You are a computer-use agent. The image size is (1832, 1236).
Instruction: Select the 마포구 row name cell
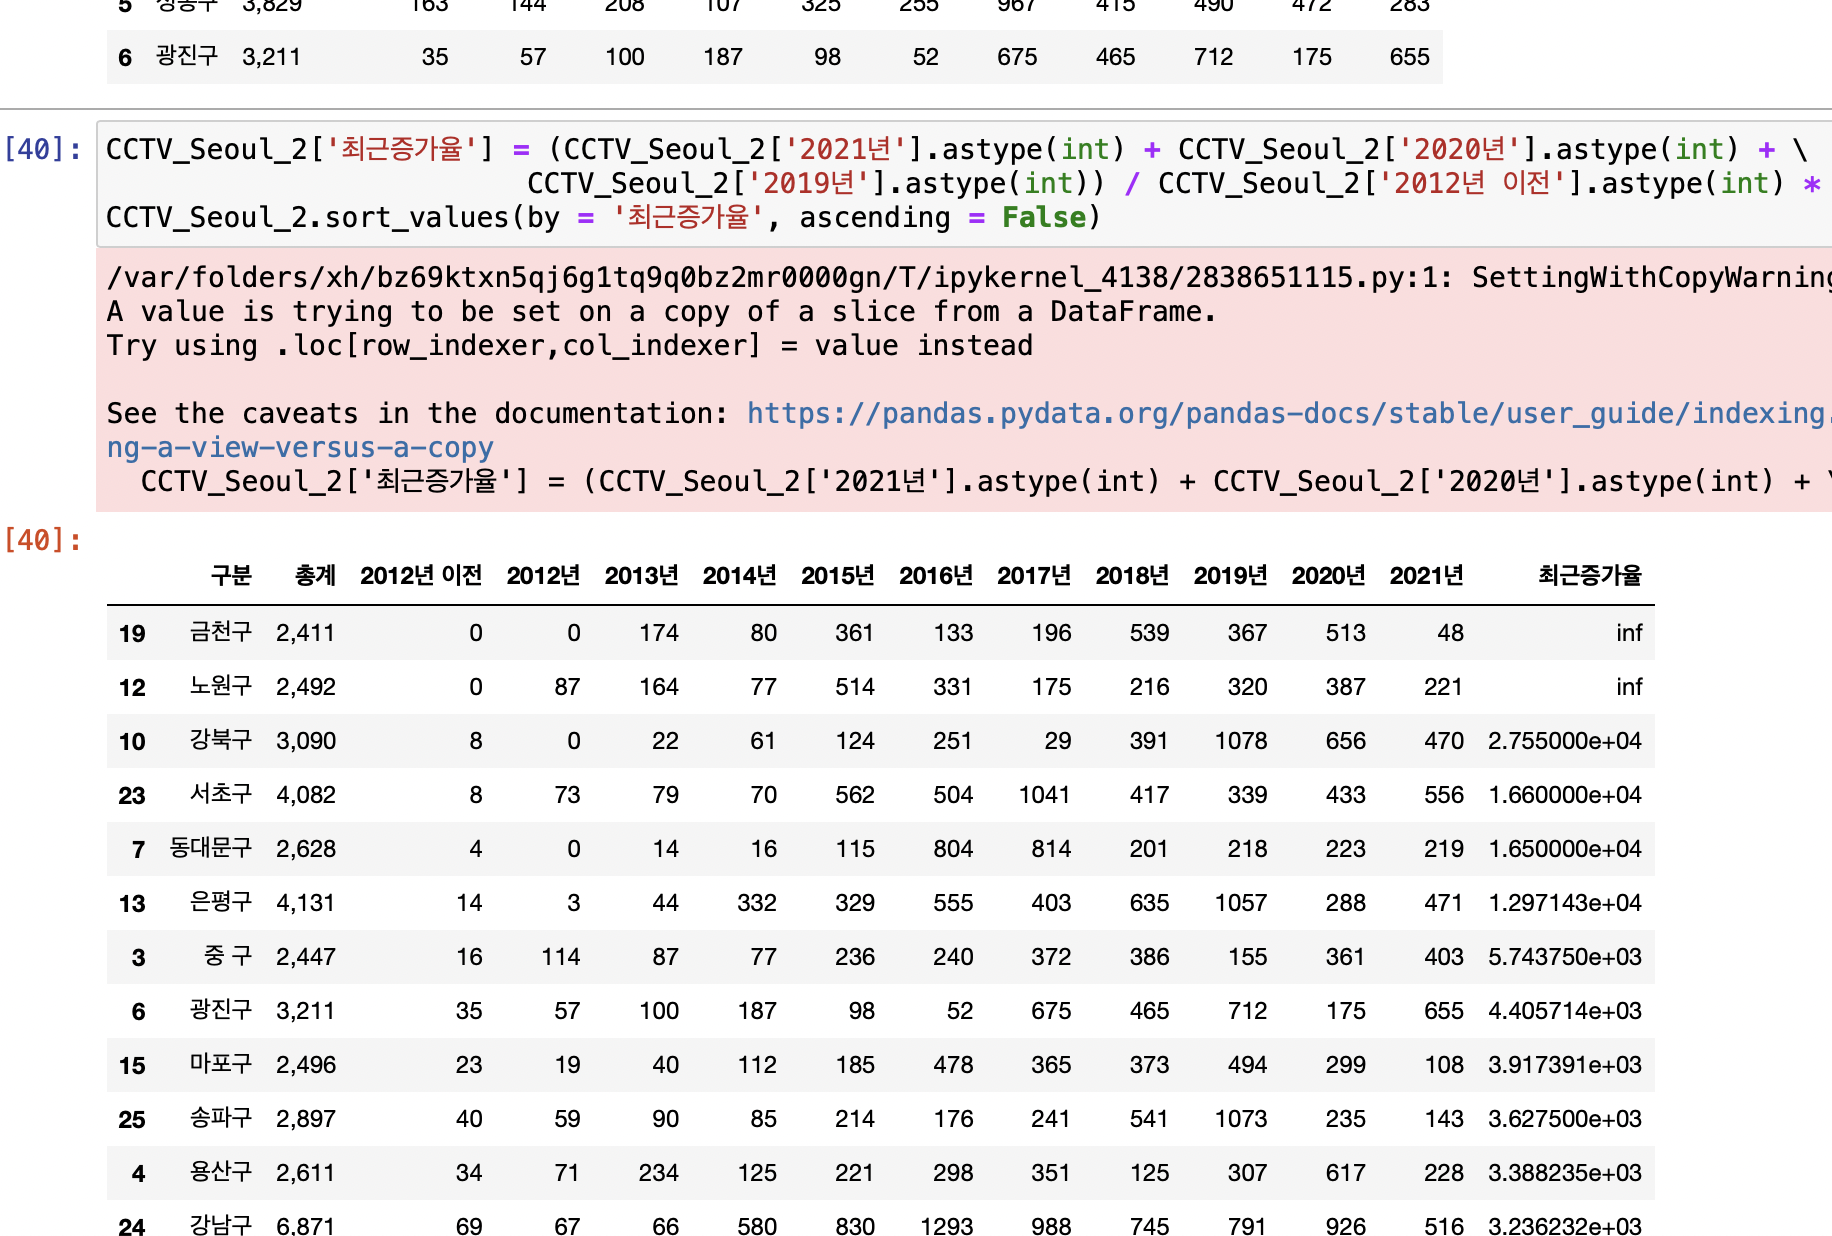click(x=221, y=1064)
